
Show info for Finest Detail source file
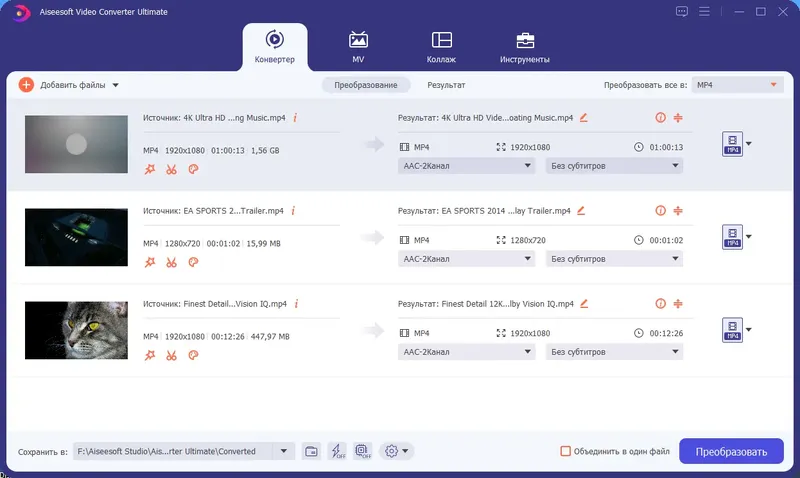pos(296,304)
